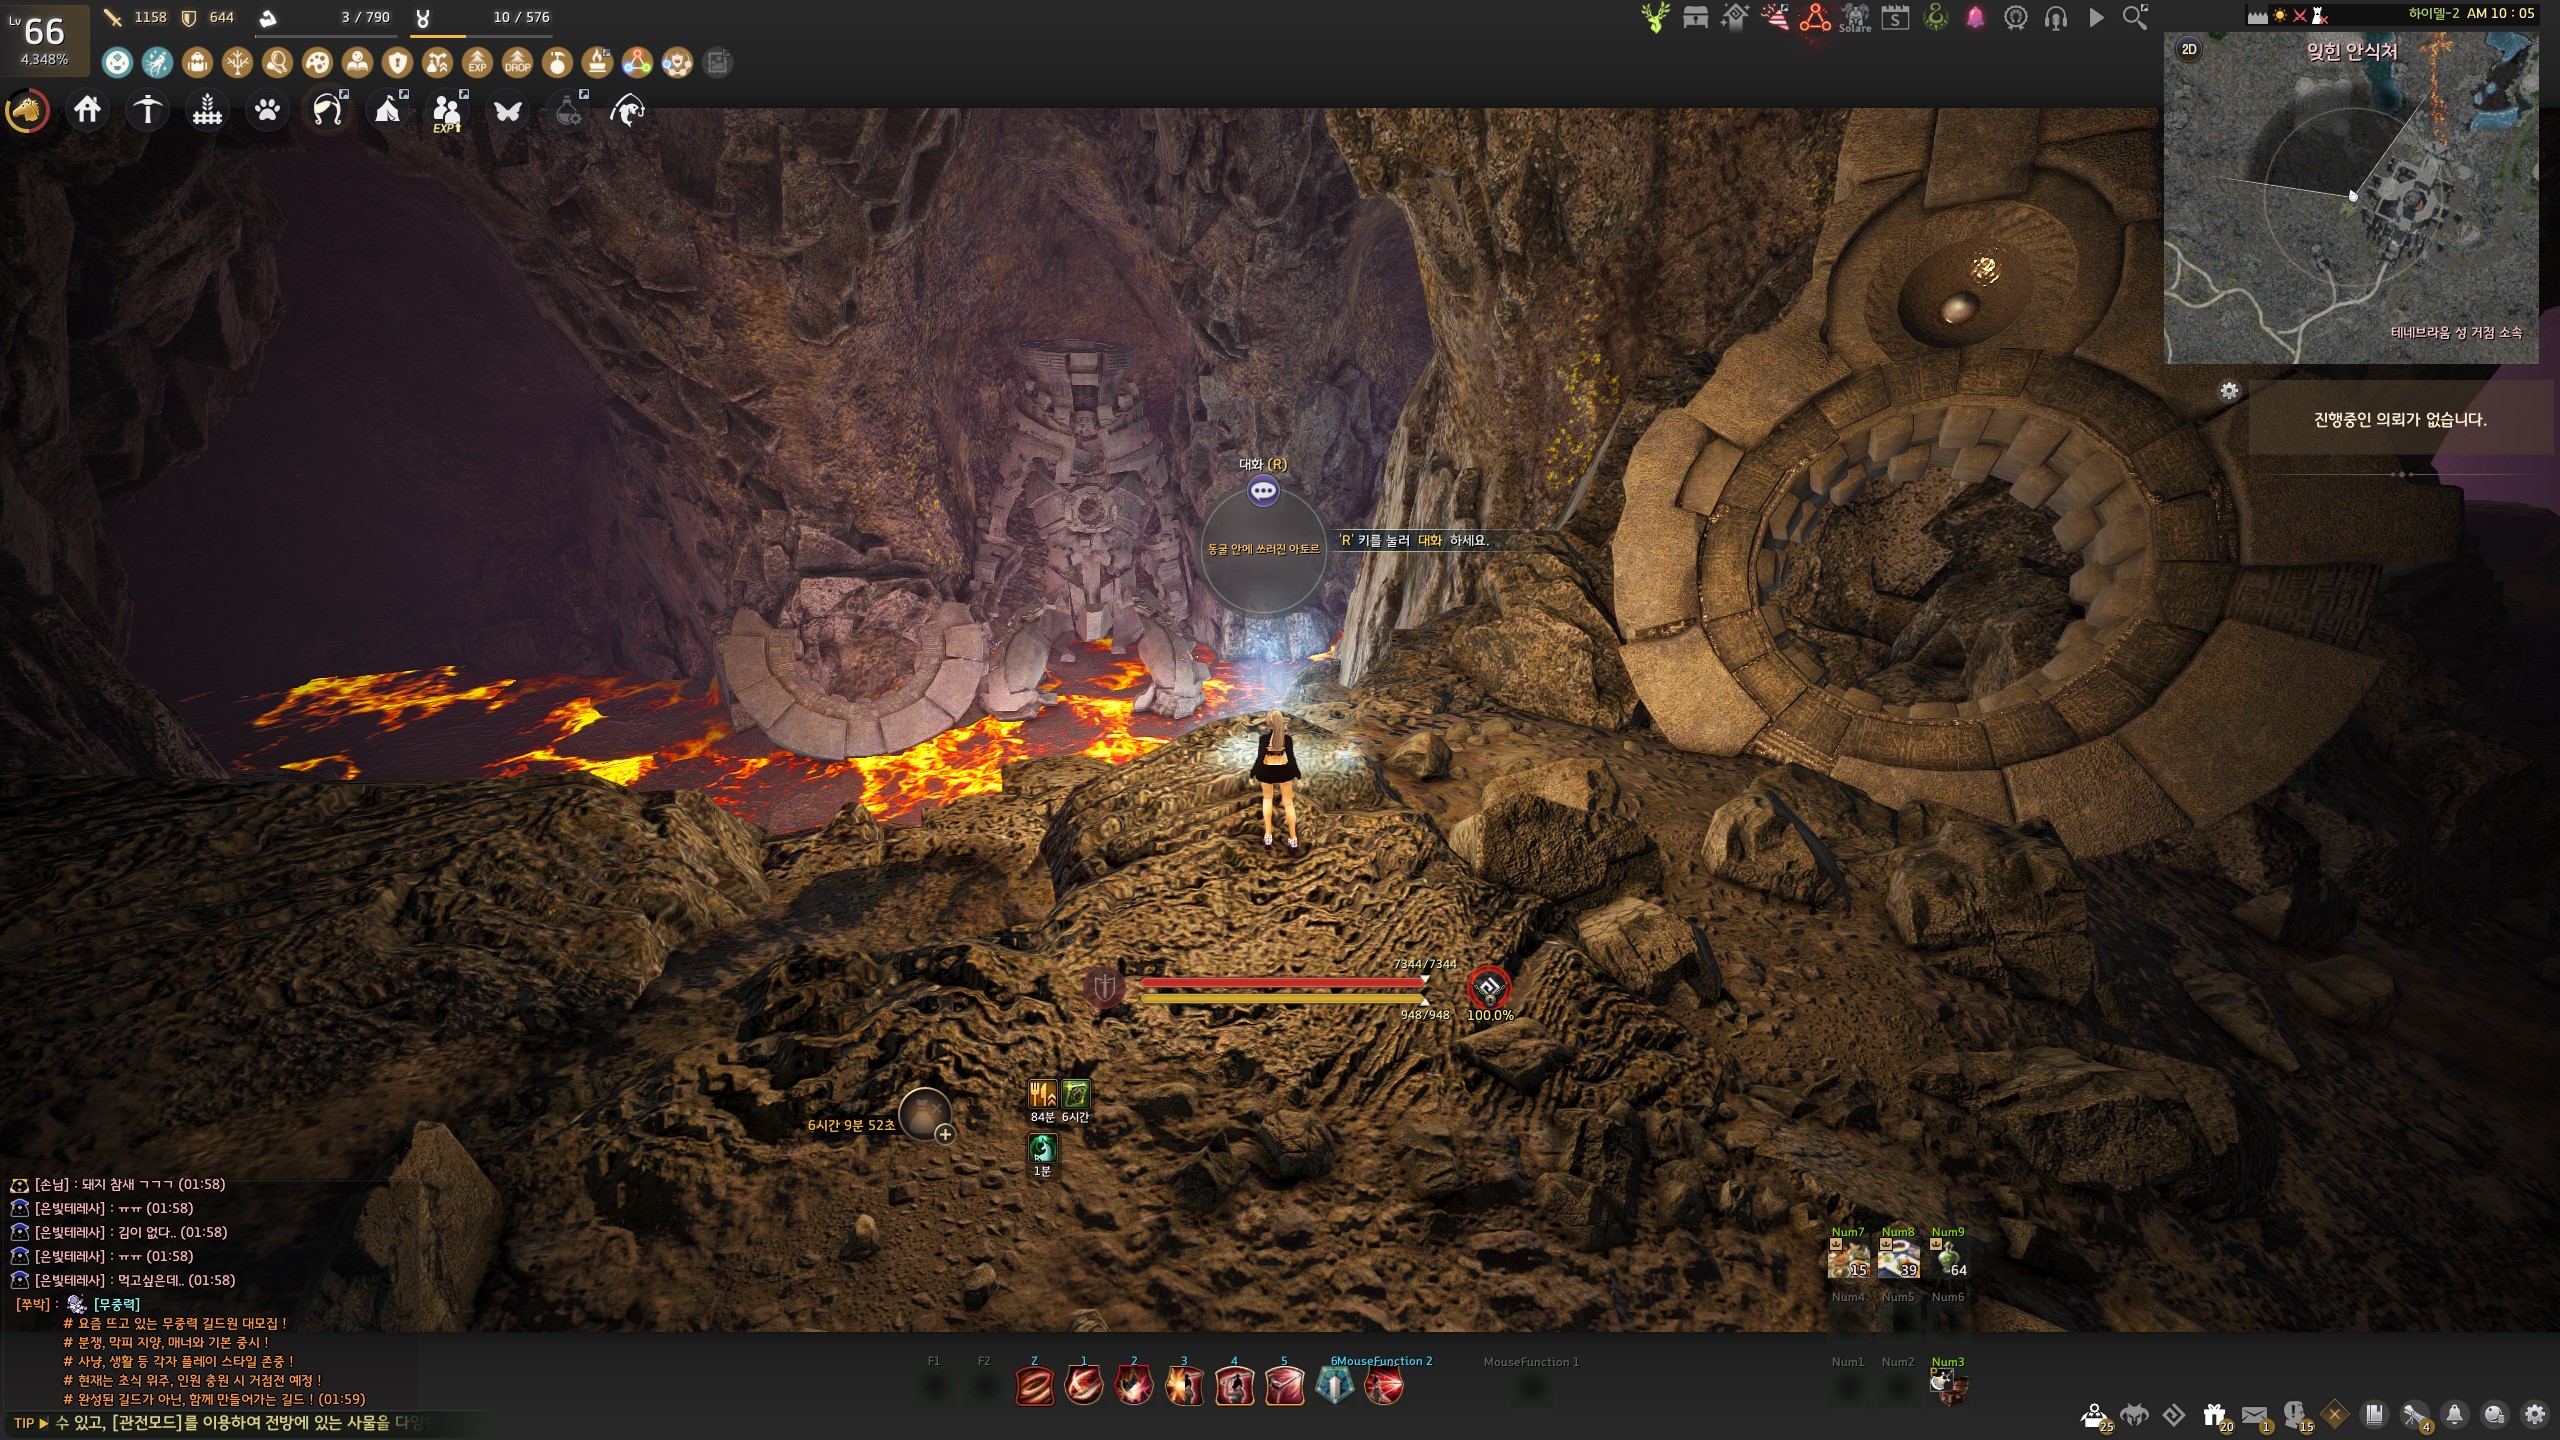Open quest widget settings gear
Screen dimensions: 2560x1440
(x=2229, y=391)
